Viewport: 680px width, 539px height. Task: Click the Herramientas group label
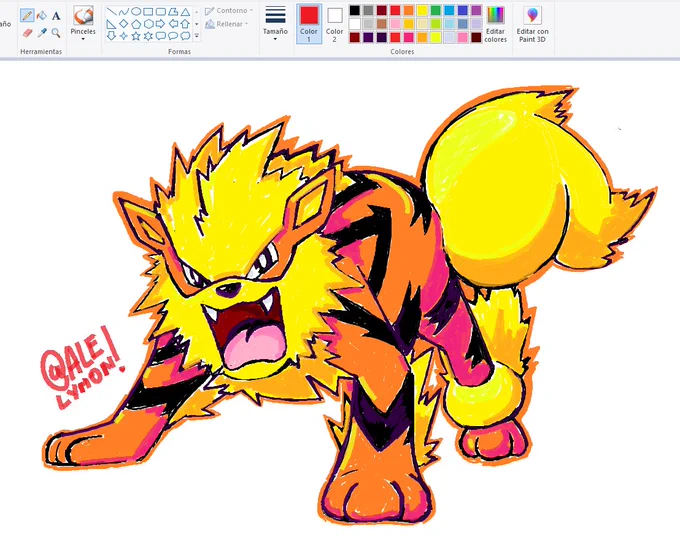(41, 52)
